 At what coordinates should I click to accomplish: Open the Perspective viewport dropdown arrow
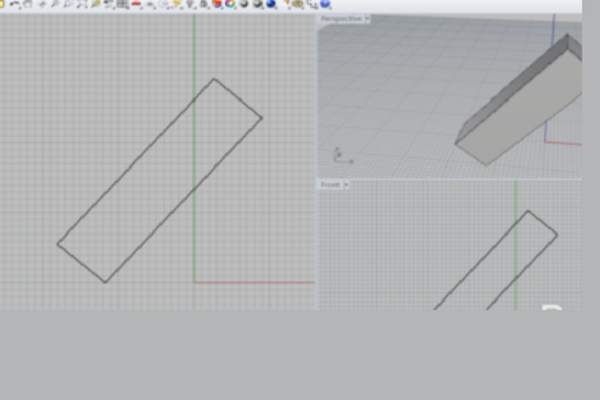tap(367, 18)
